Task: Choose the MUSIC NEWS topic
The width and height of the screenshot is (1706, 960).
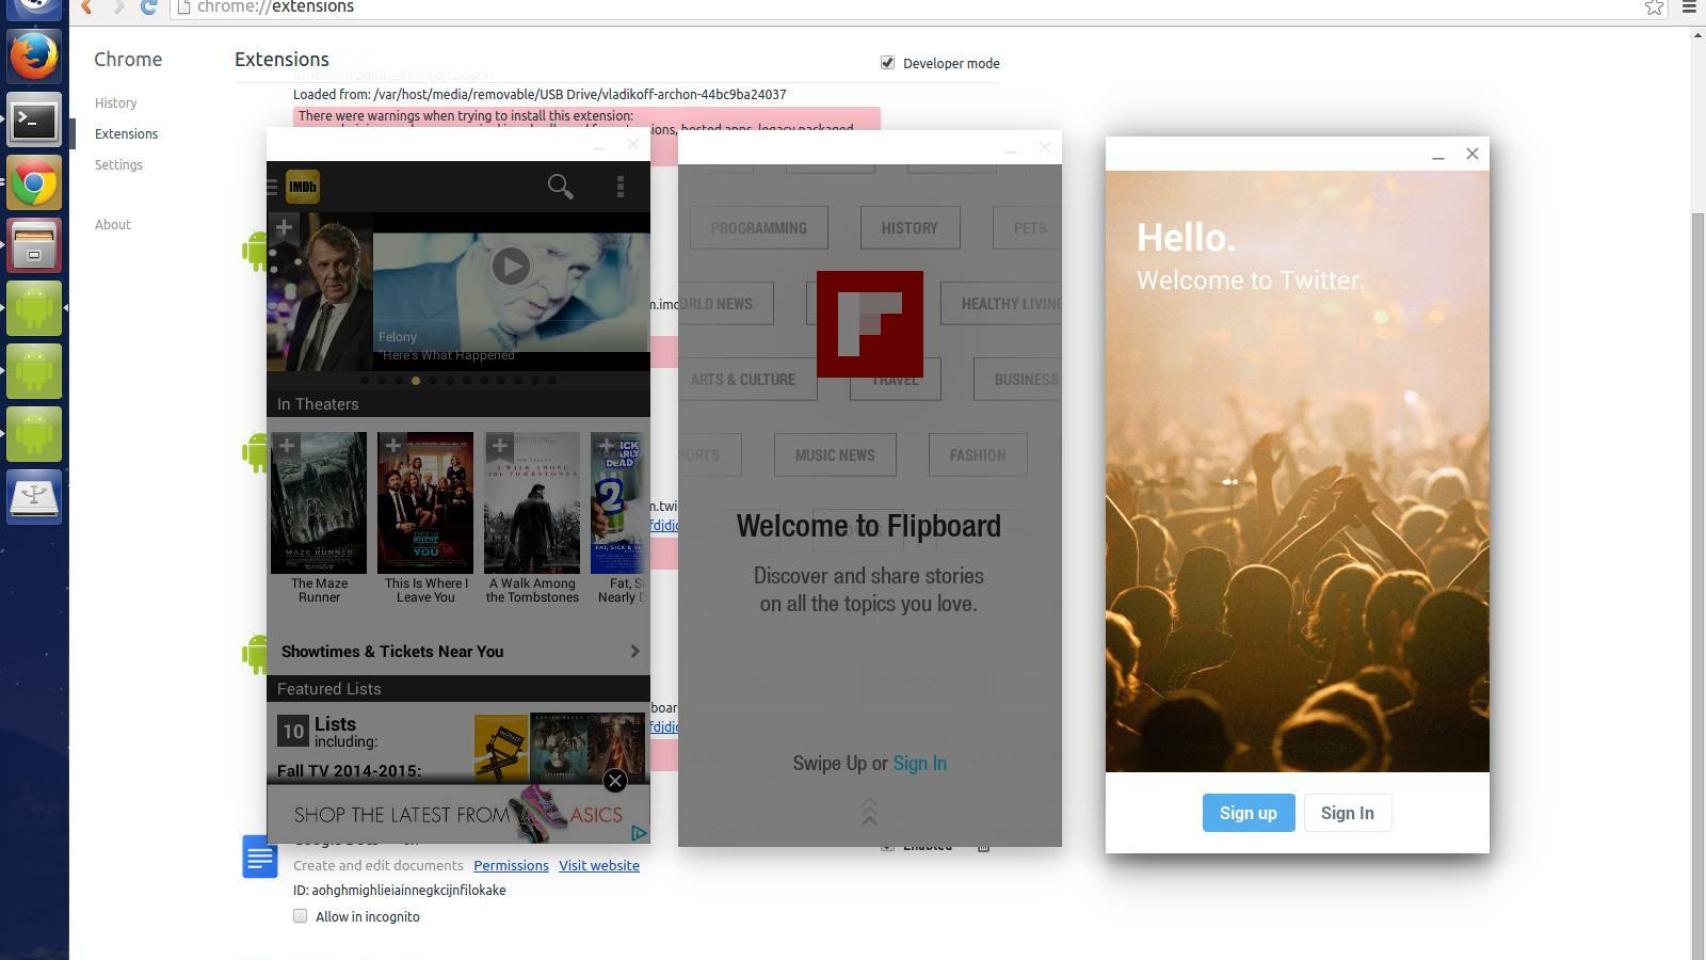Action: (x=835, y=455)
